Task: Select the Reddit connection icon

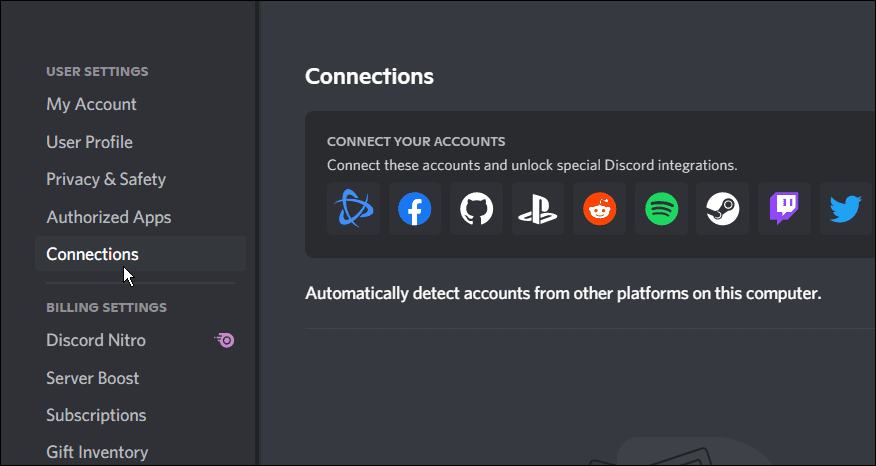Action: click(600, 209)
